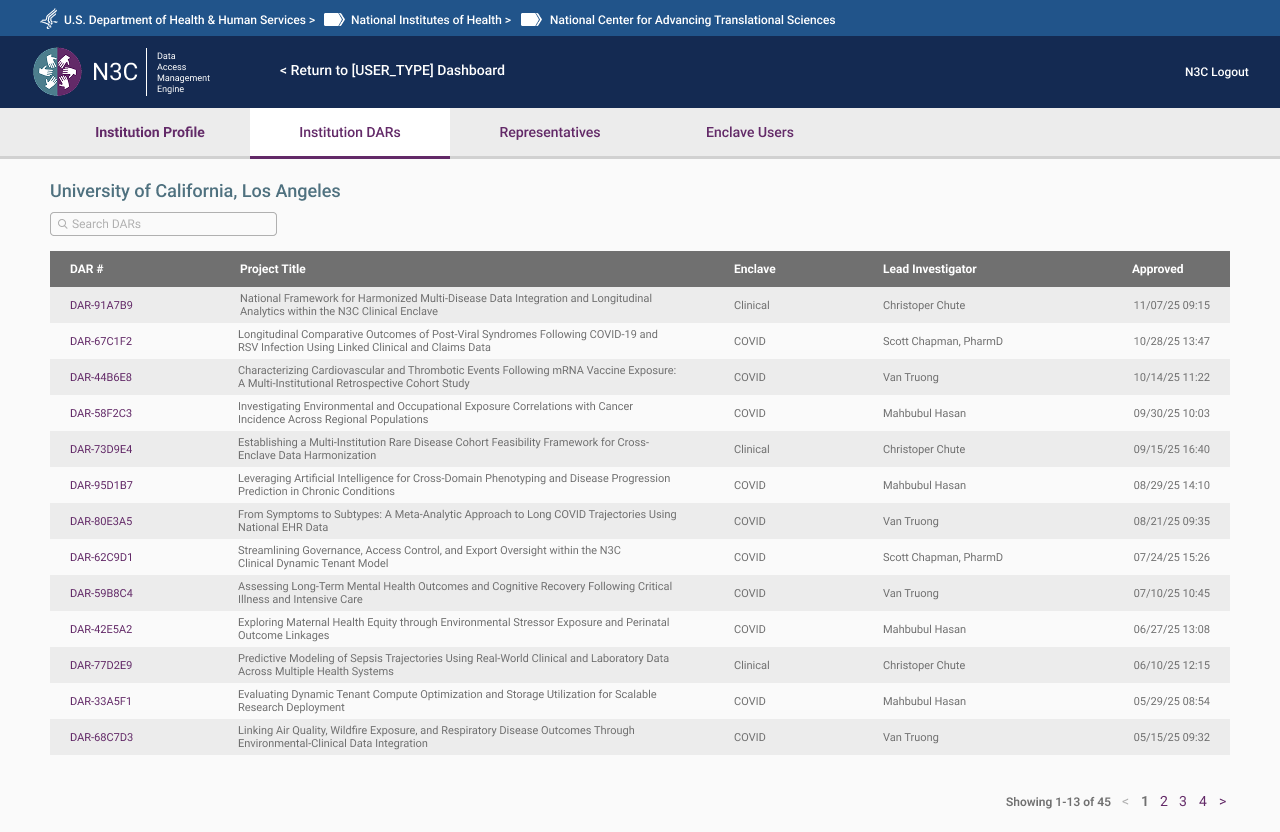Click the next page arrow

[x=1221, y=801]
